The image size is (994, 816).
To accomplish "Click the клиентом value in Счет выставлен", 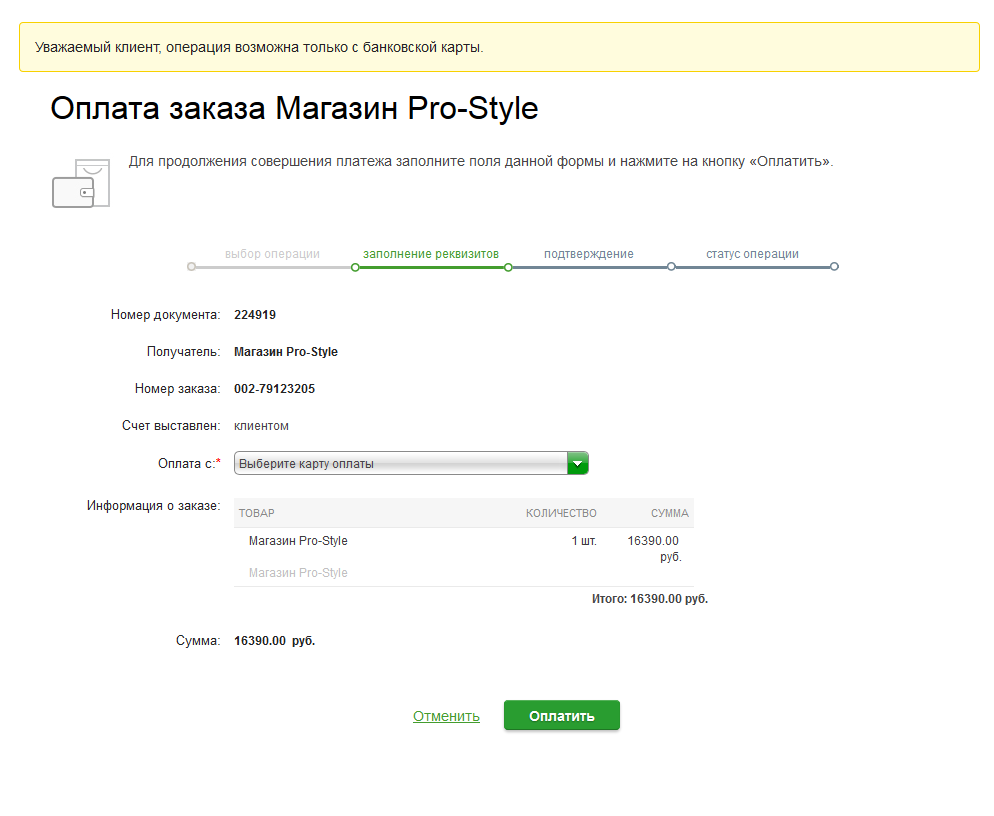I will tap(261, 426).
